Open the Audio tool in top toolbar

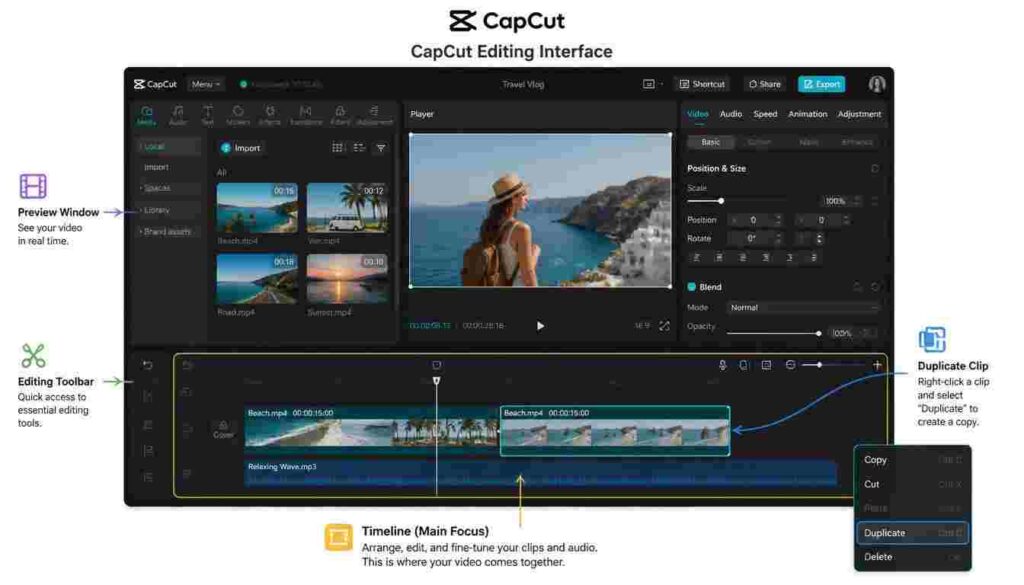click(178, 115)
